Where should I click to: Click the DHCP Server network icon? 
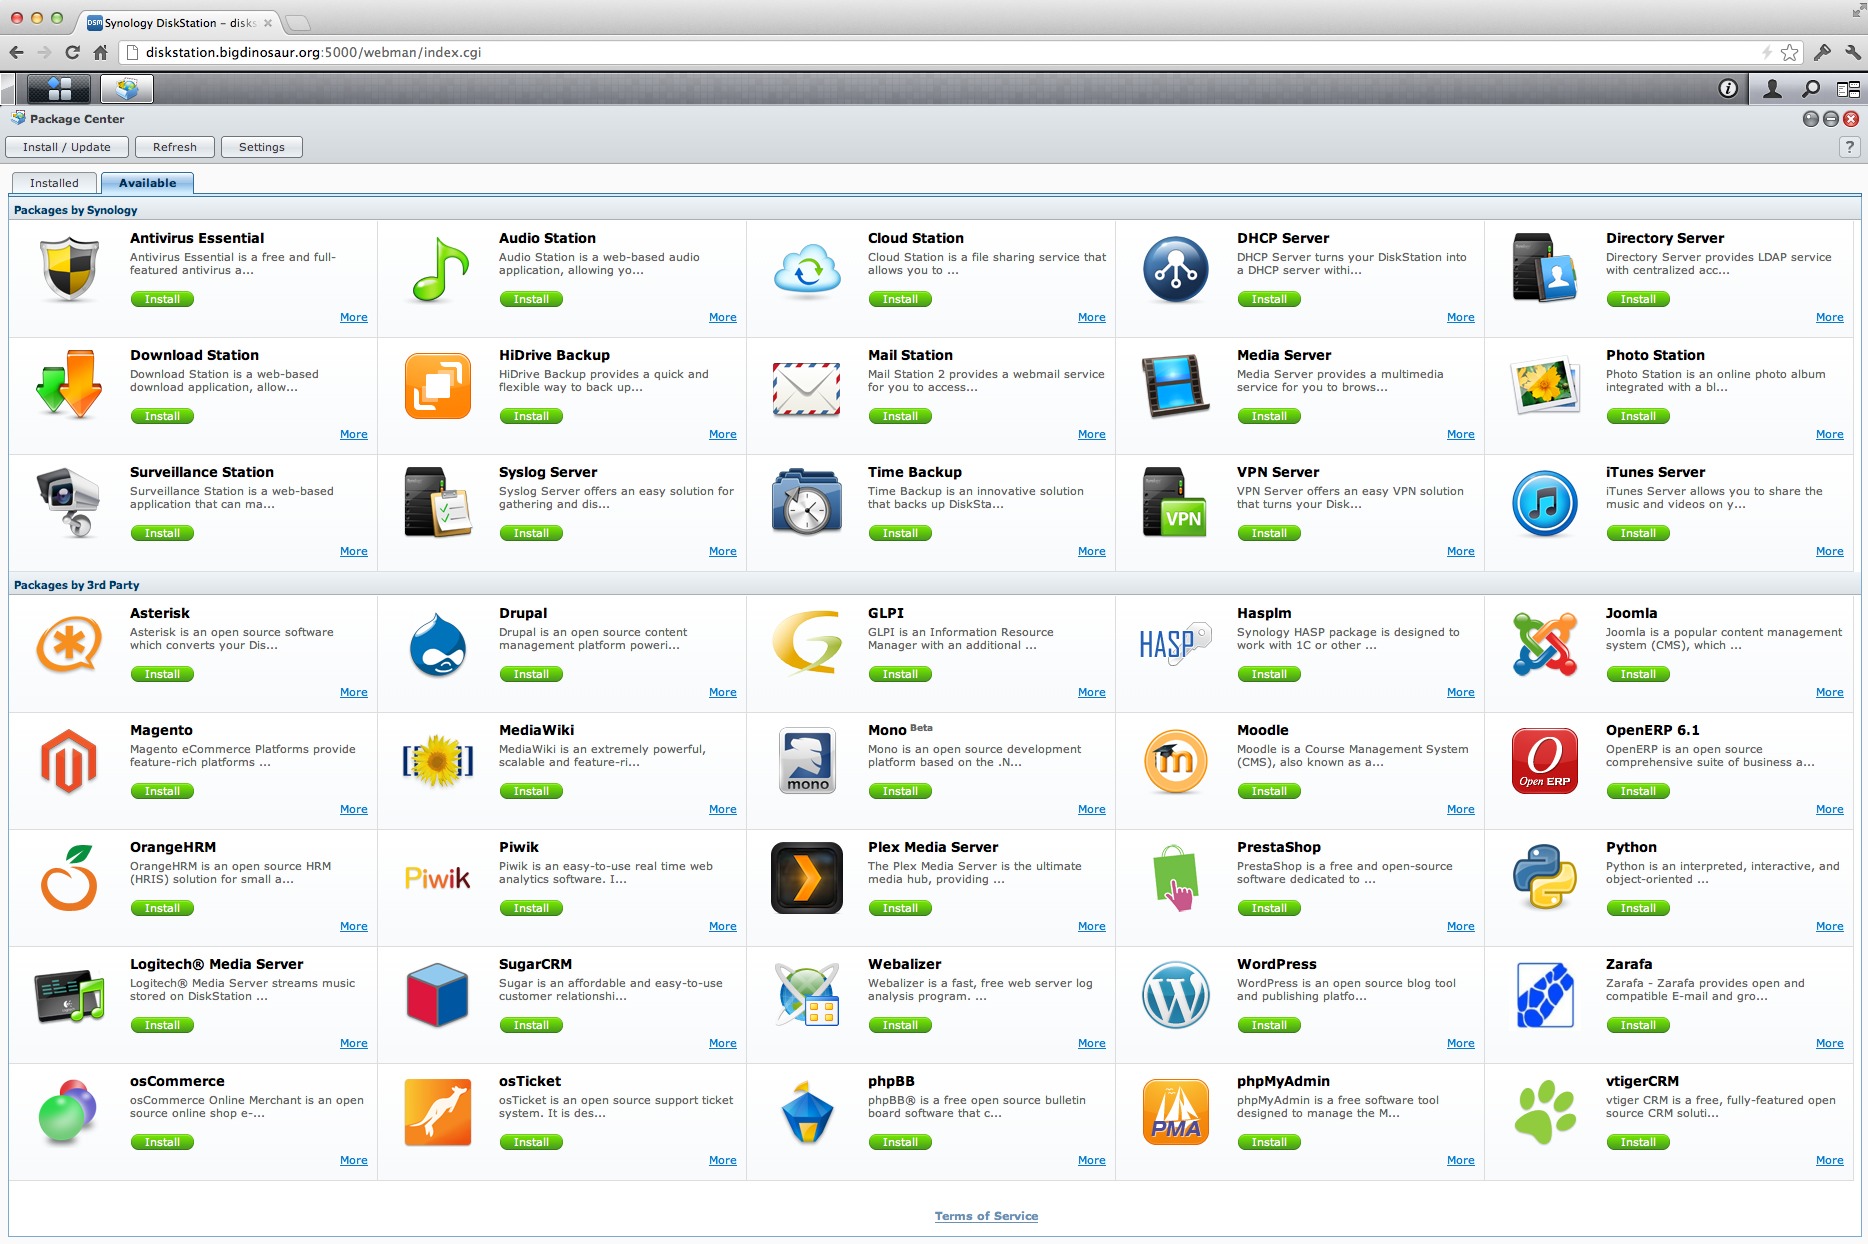[x=1176, y=269]
